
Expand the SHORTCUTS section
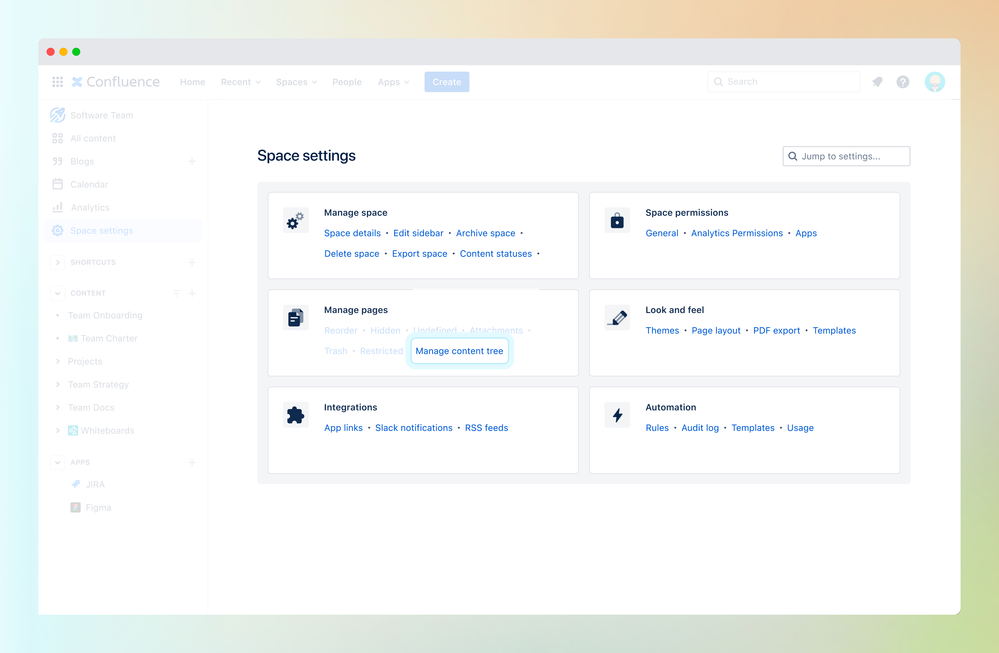pos(57,262)
